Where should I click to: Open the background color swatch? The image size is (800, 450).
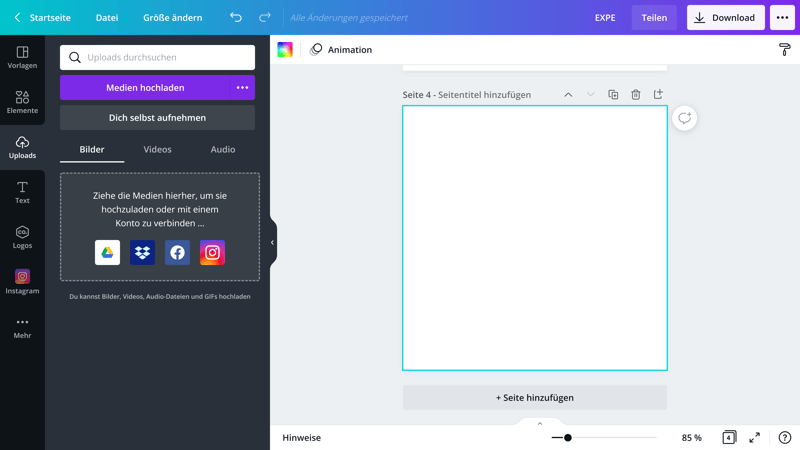point(285,49)
